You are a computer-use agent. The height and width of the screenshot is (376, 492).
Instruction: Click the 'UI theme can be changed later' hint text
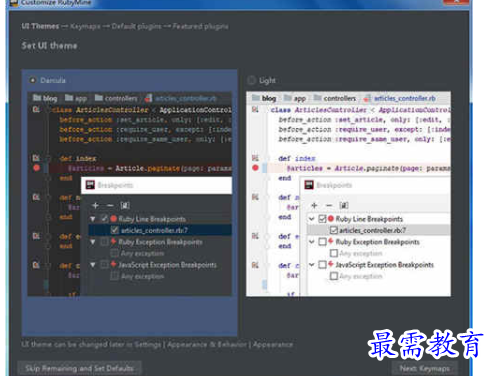(x=157, y=344)
